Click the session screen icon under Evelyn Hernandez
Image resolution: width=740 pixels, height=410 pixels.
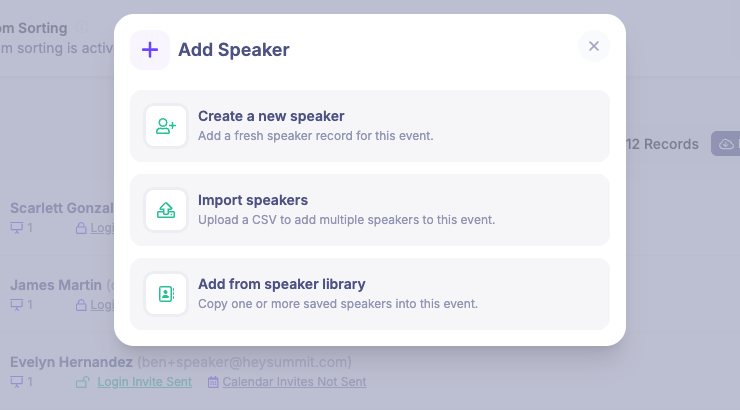[x=17, y=381]
